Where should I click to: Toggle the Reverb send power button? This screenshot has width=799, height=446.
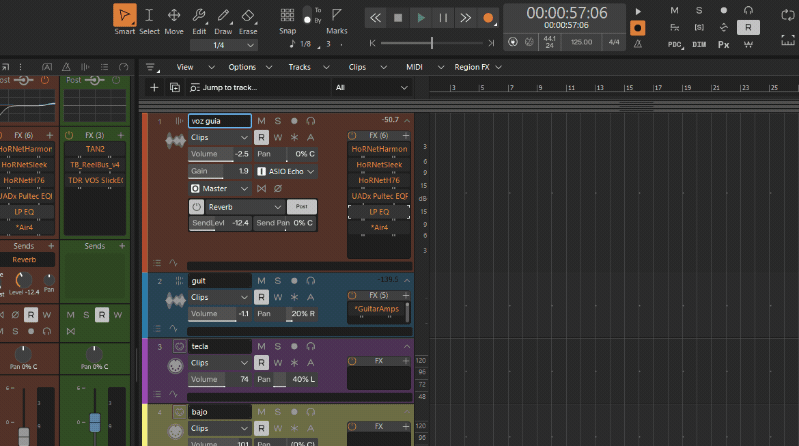pos(197,206)
